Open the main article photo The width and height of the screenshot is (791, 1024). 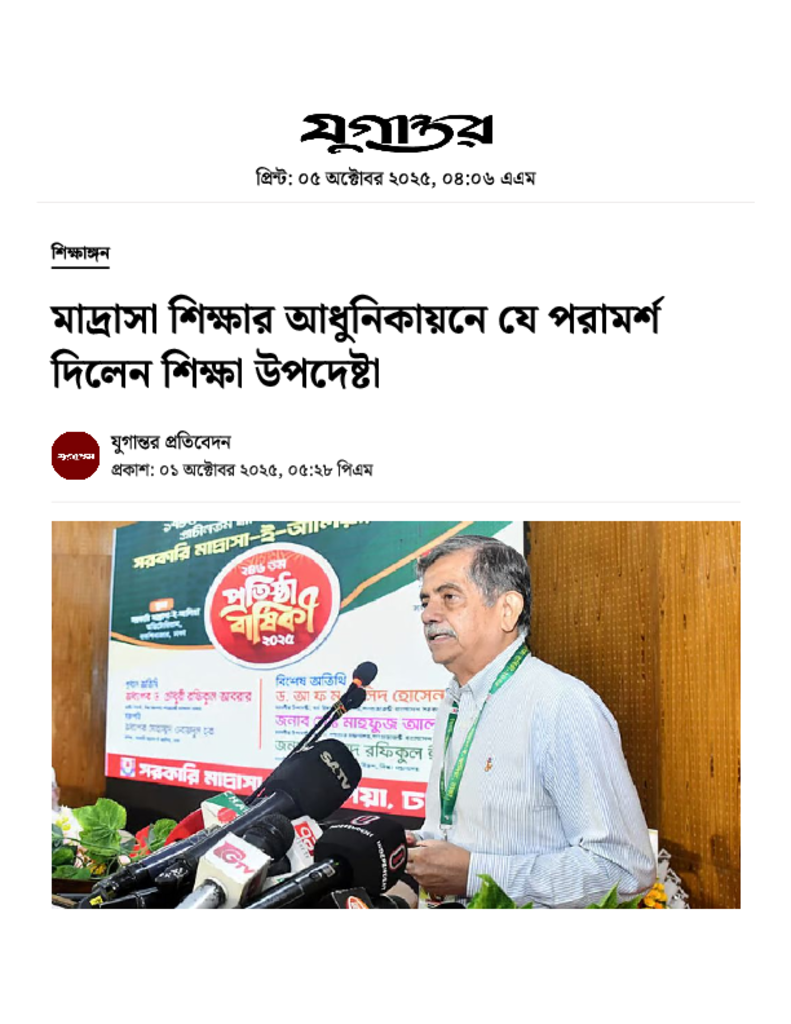point(396,714)
